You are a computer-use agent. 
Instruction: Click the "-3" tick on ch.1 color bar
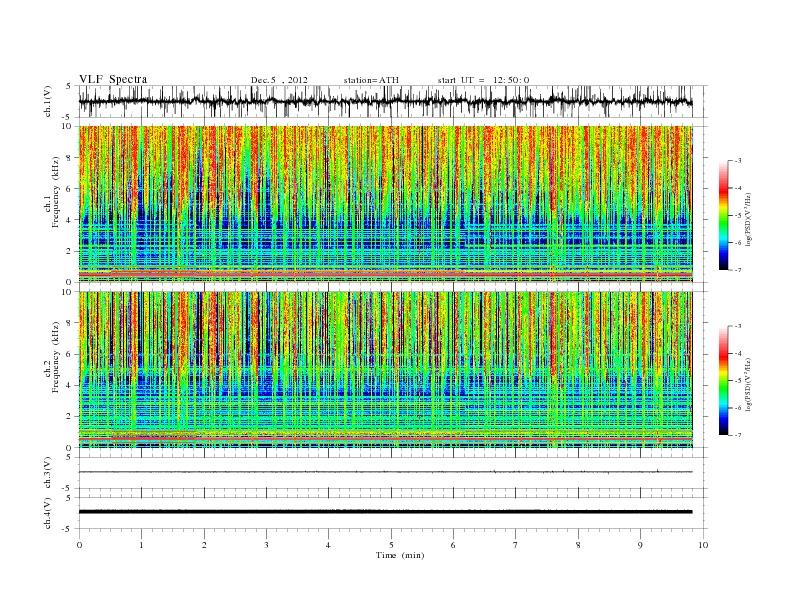click(738, 161)
